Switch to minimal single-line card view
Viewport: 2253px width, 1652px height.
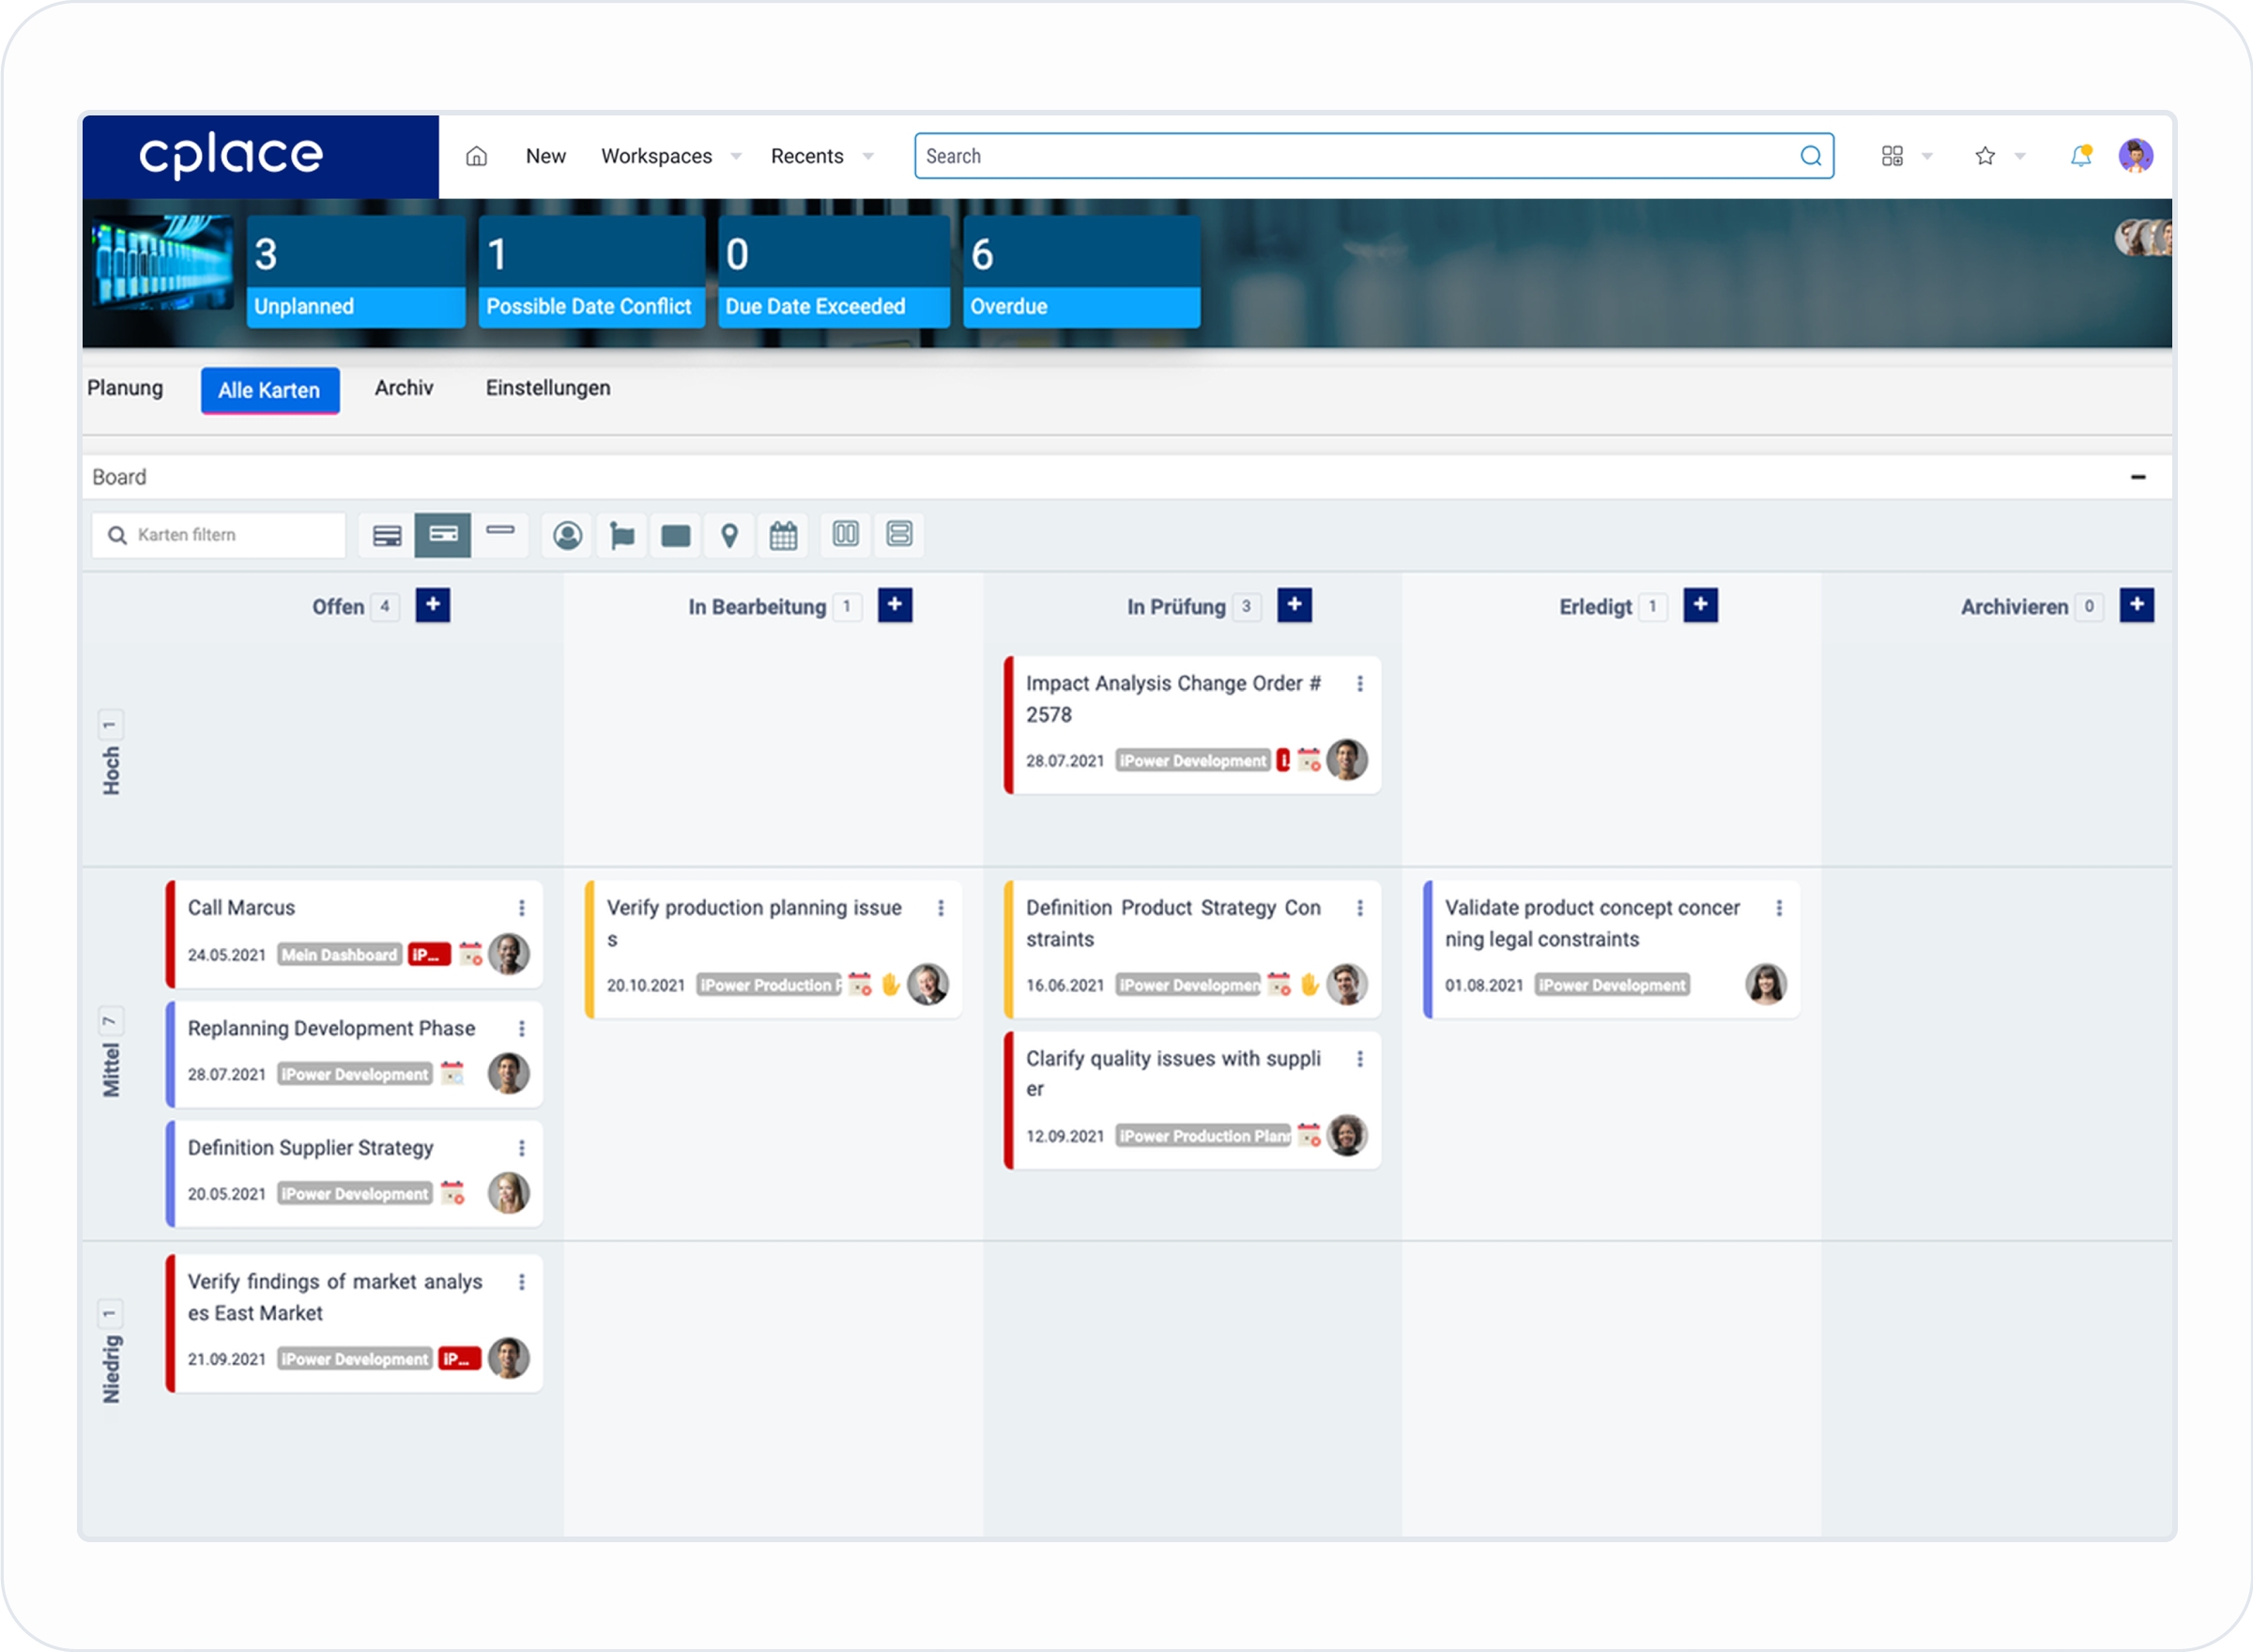pos(500,530)
